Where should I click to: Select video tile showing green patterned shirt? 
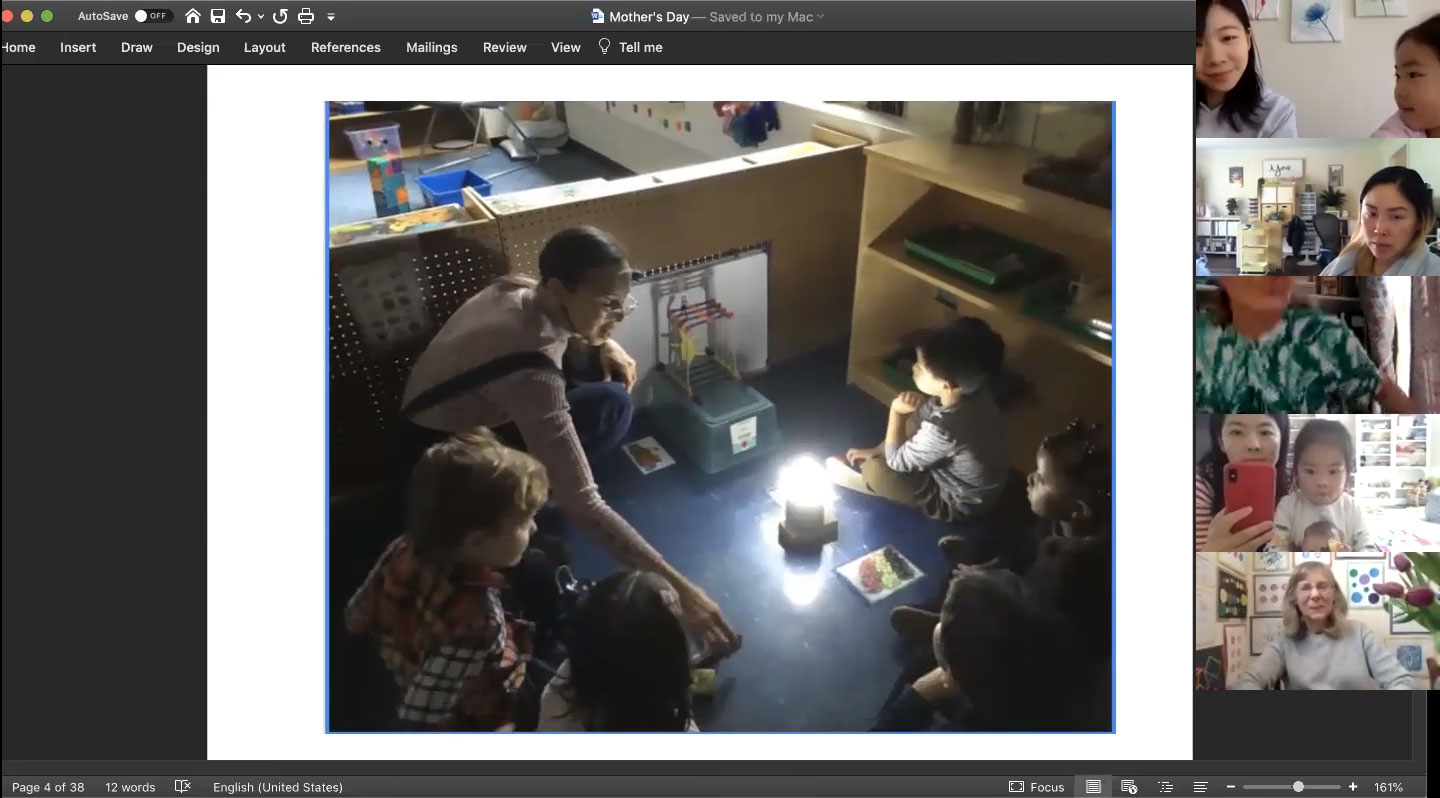pos(1317,345)
